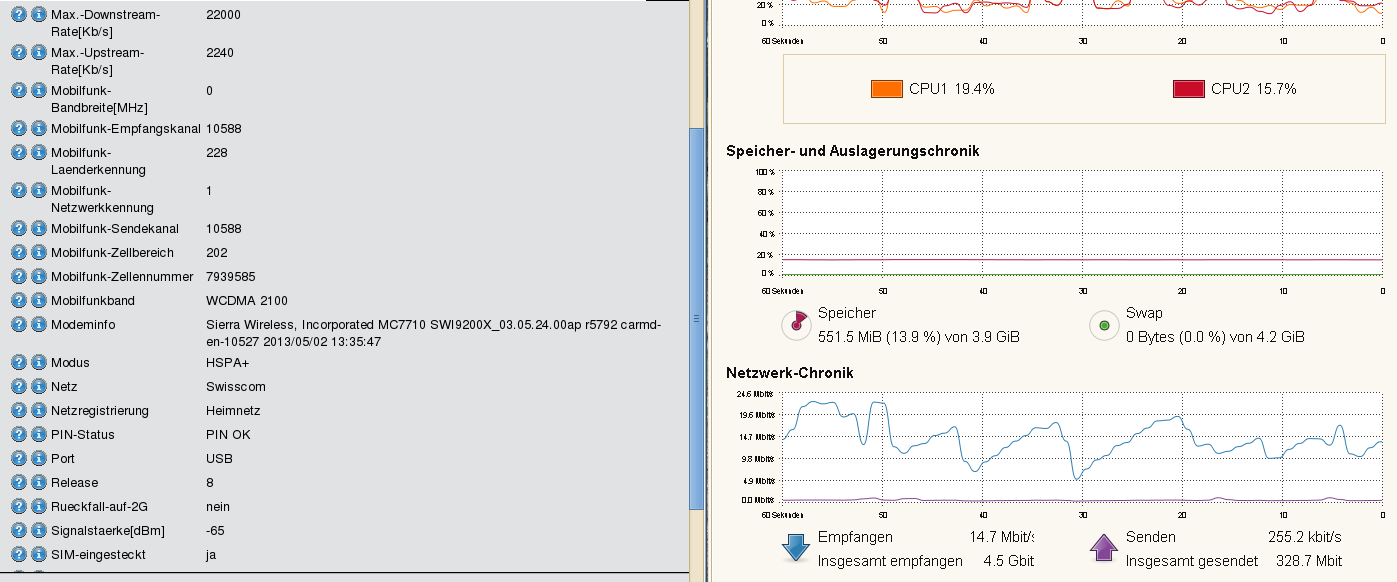Open the red CPU2 color swatch
Image resolution: width=1397 pixels, height=582 pixels.
click(x=1188, y=89)
